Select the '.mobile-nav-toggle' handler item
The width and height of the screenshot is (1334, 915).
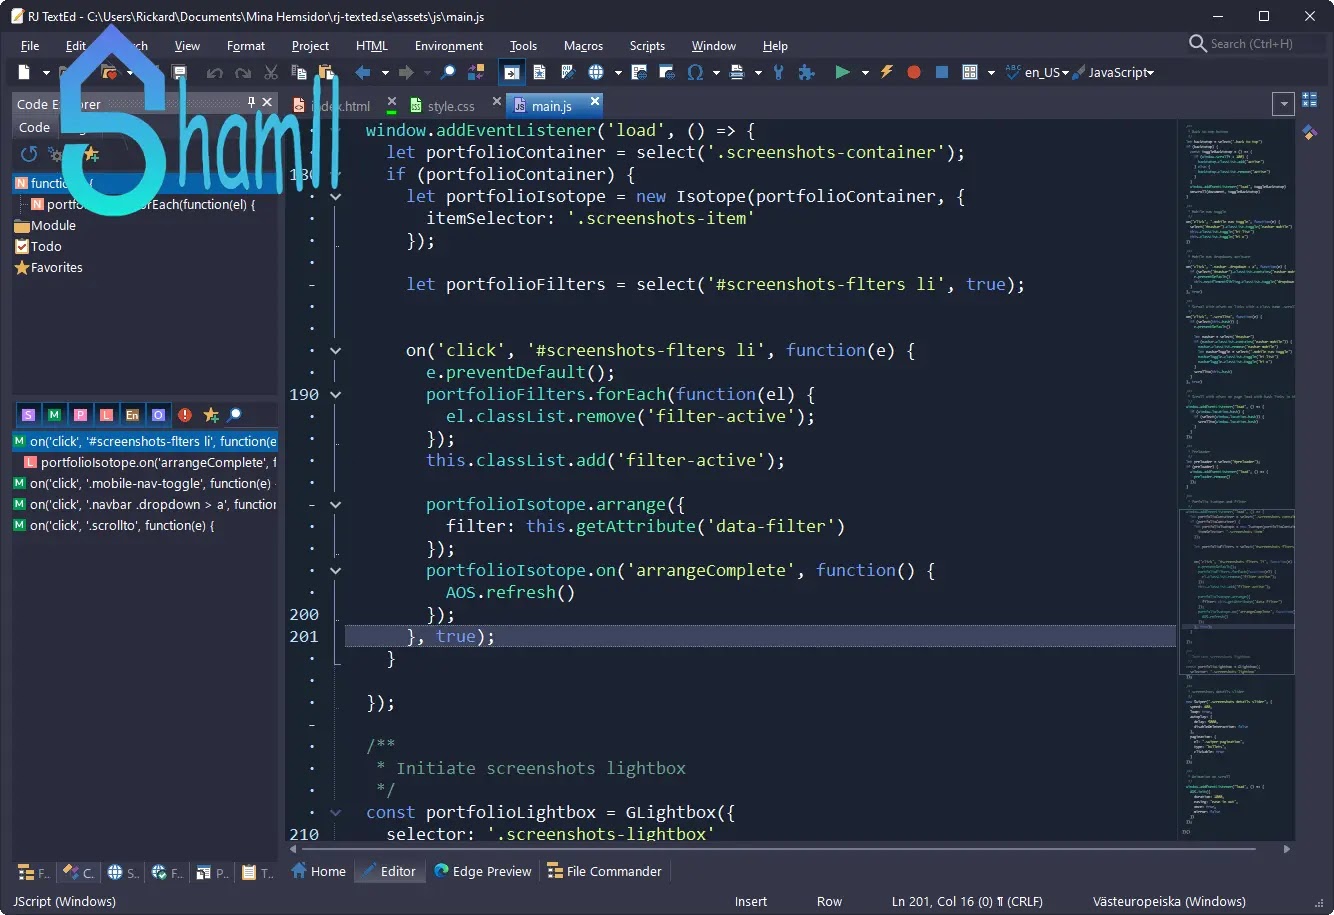[x=145, y=483]
